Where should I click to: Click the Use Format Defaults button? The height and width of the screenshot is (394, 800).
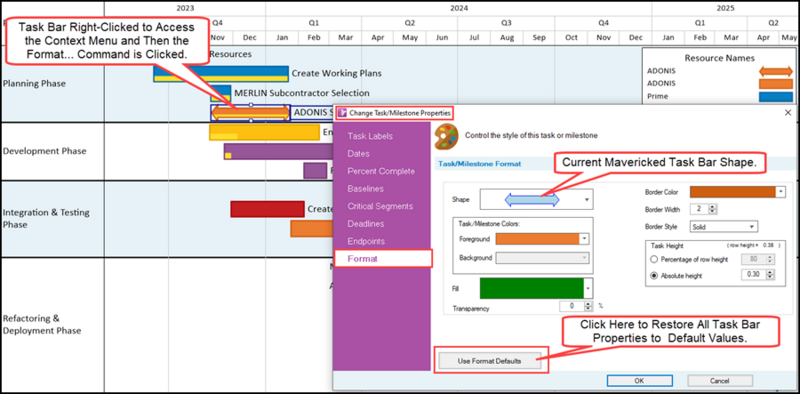tap(489, 361)
